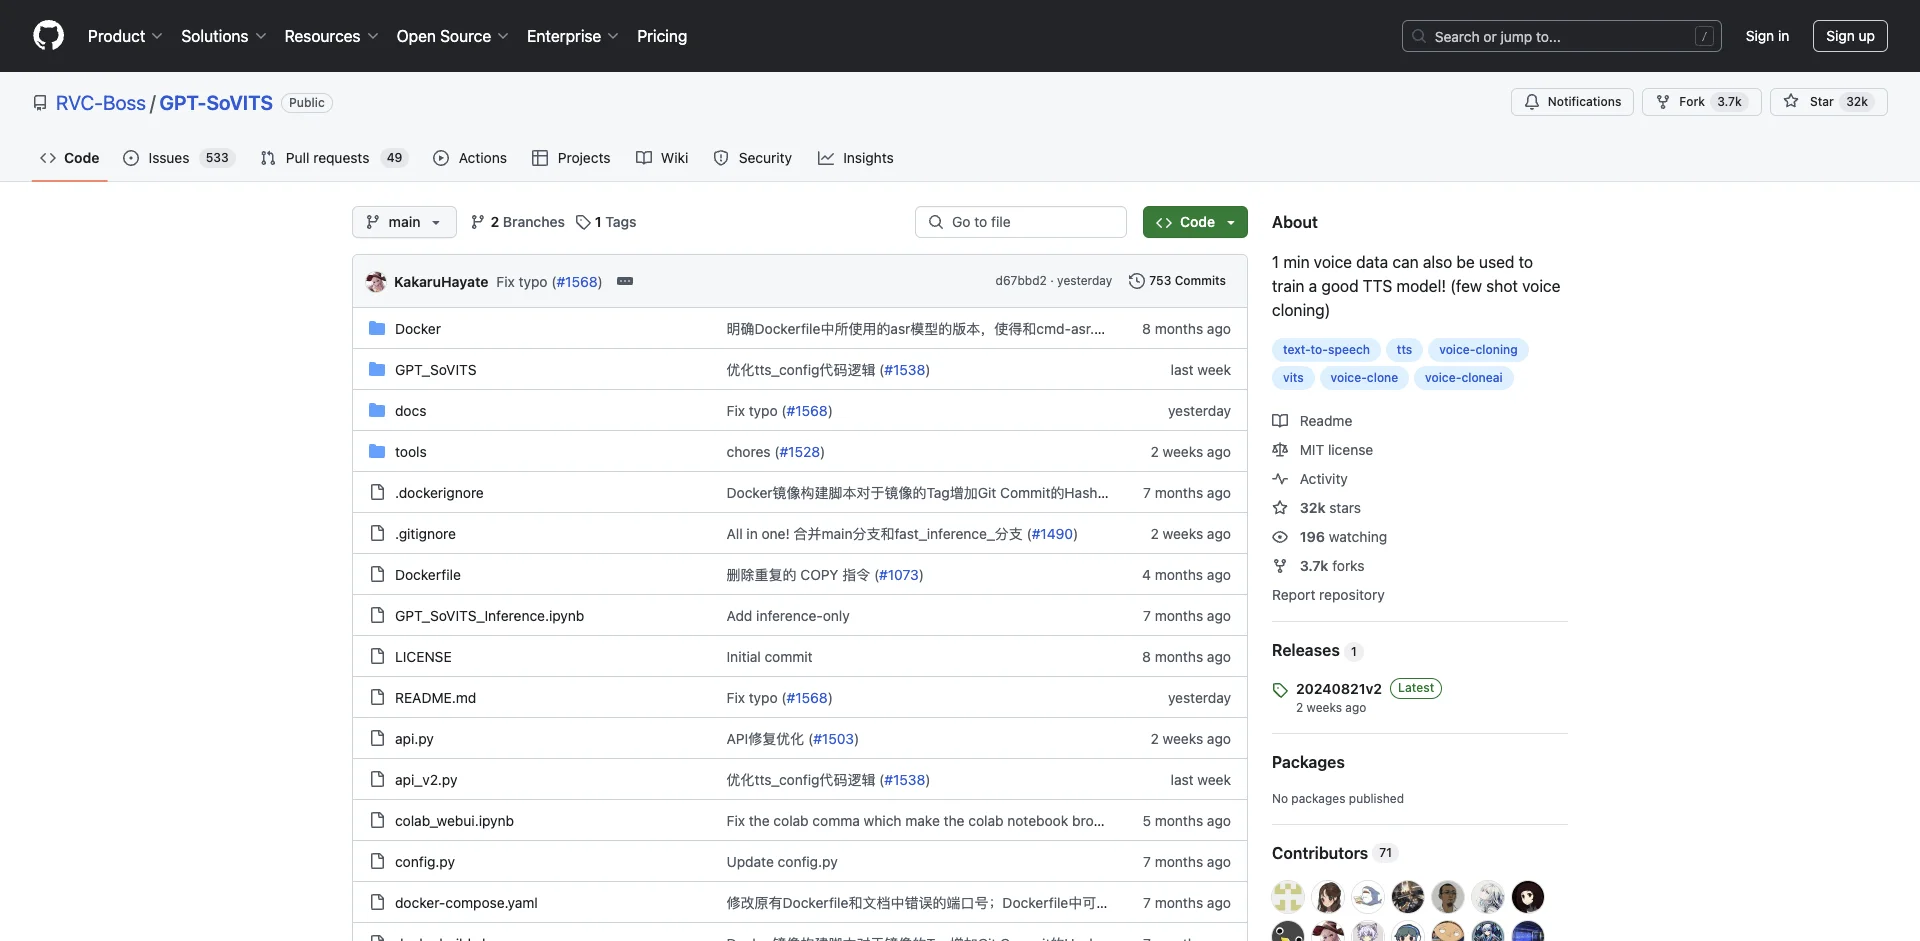
Task: Open the Open Source menu
Action: pos(452,36)
